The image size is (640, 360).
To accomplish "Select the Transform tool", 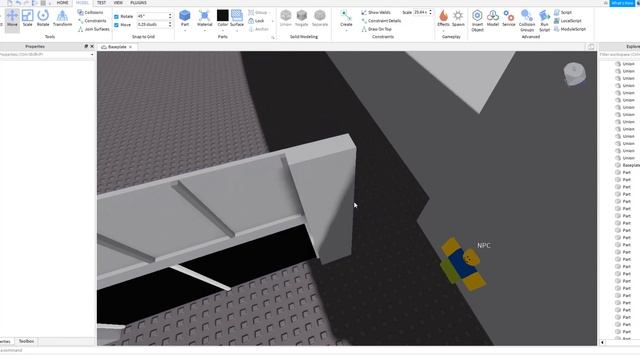I will (x=62, y=19).
